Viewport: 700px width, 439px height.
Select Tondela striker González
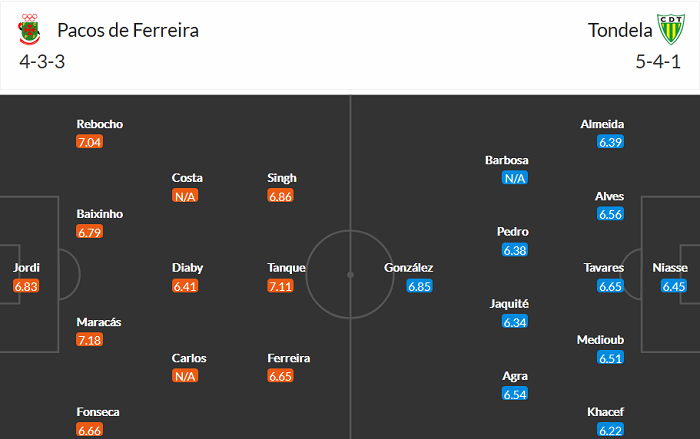(409, 268)
